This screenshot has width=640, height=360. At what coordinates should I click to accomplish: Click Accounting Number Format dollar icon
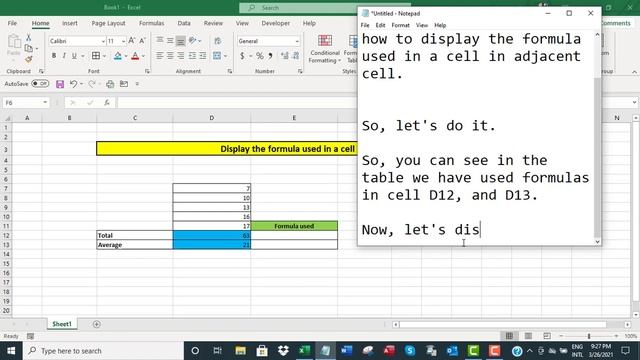[242, 56]
